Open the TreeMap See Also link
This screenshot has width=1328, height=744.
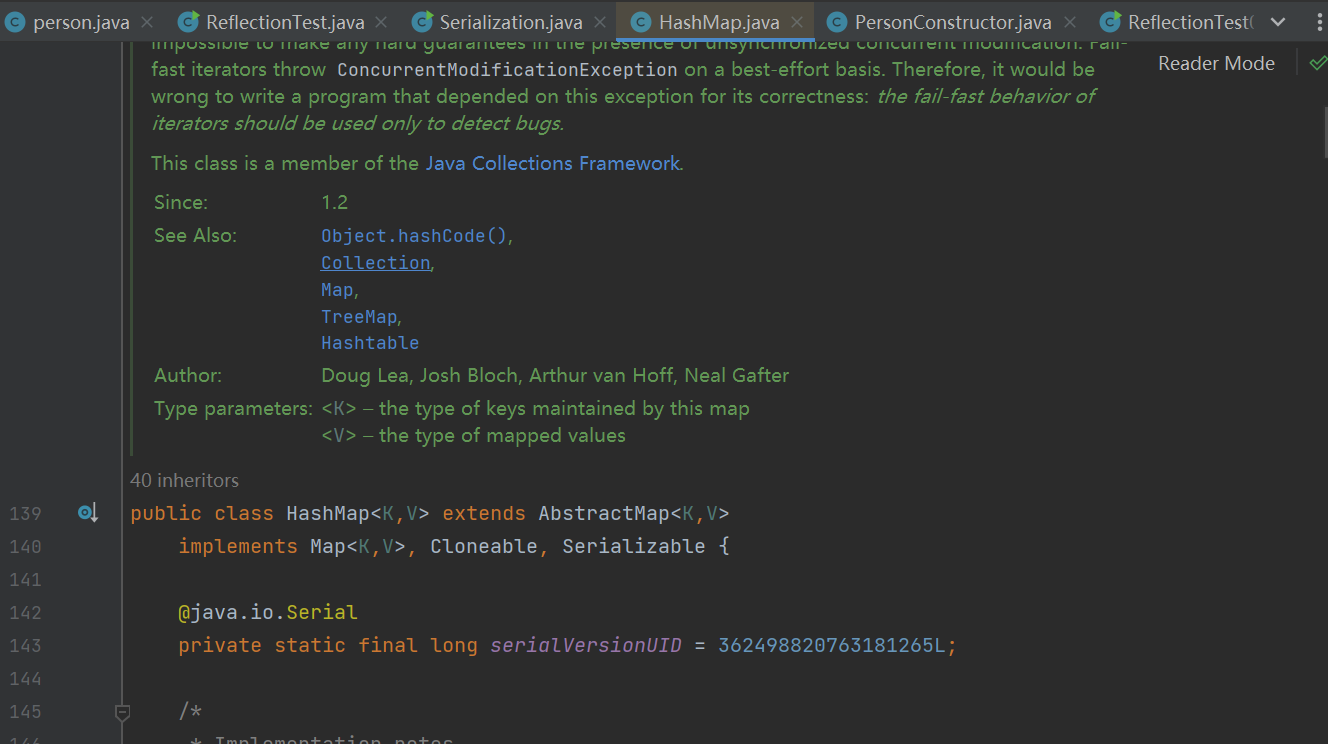tap(359, 316)
